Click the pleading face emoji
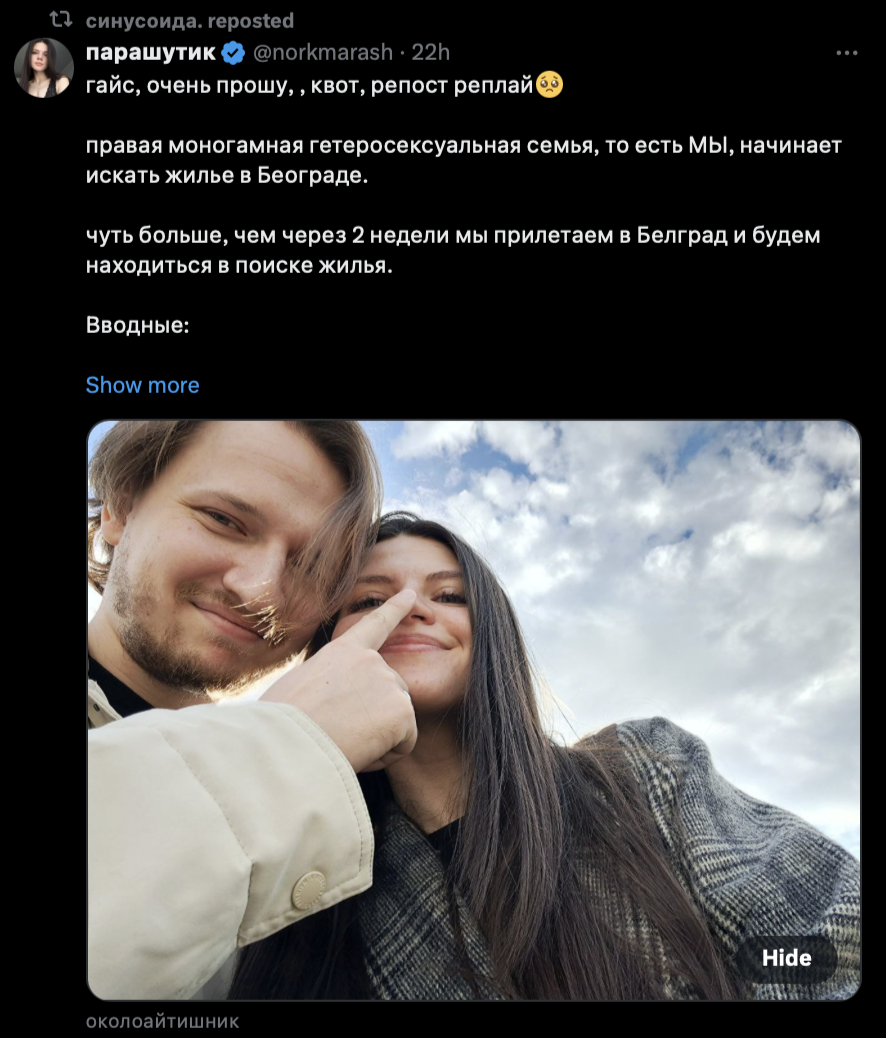The image size is (886, 1038). (x=549, y=85)
